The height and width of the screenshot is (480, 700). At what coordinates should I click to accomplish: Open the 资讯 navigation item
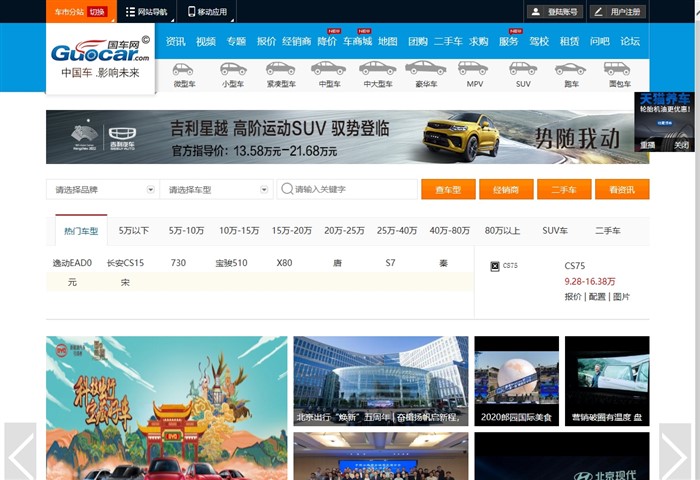coord(175,42)
